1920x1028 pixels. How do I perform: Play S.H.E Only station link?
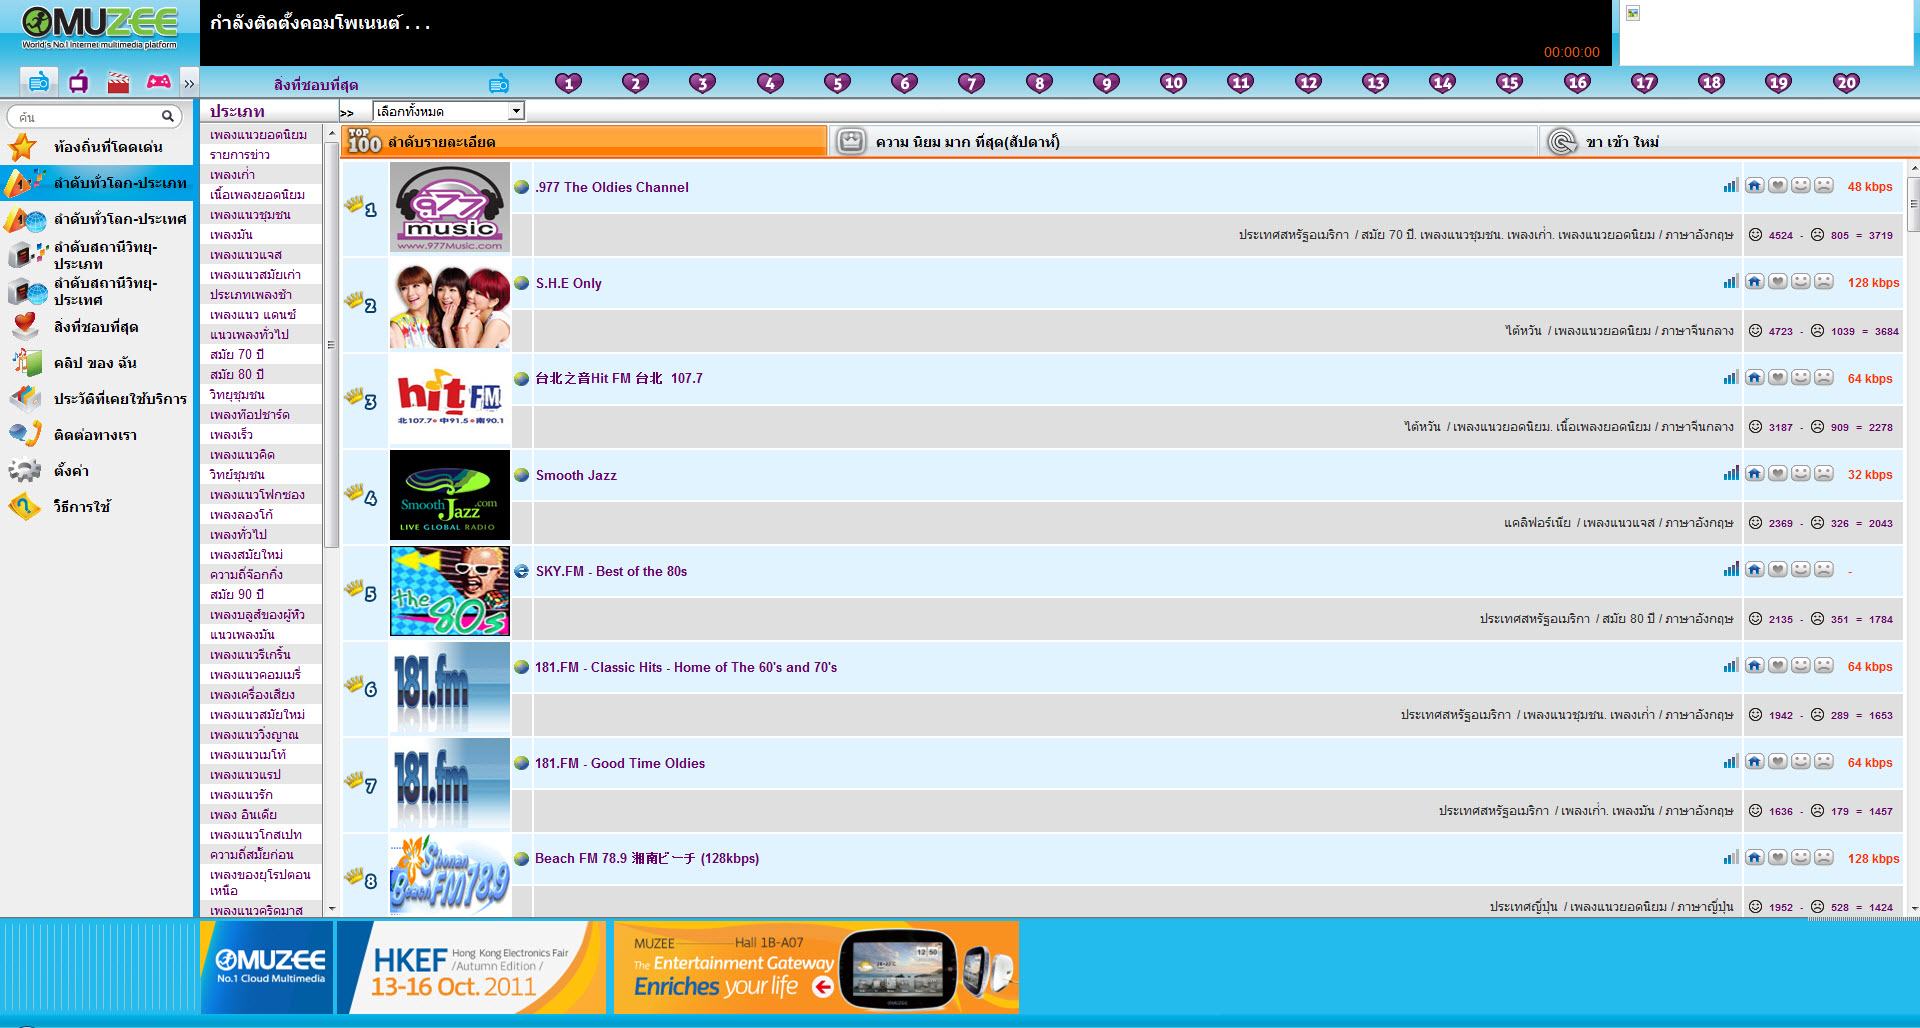pos(569,283)
